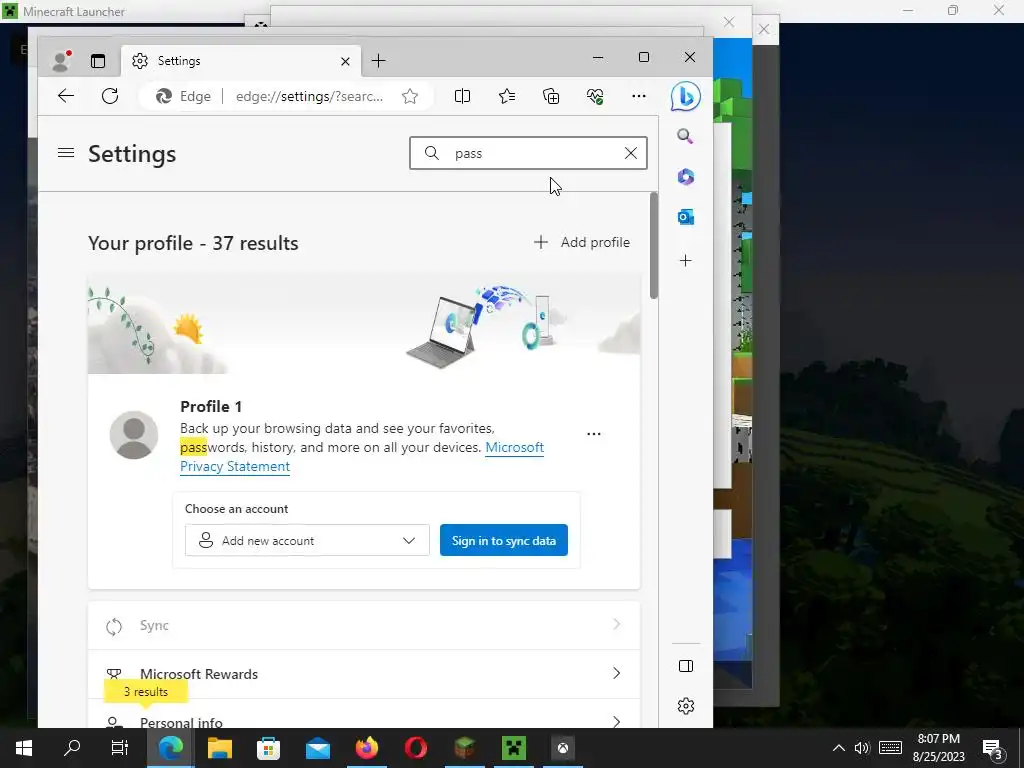The height and width of the screenshot is (768, 1024).
Task: Open volume control in system tray
Action: tap(862, 748)
